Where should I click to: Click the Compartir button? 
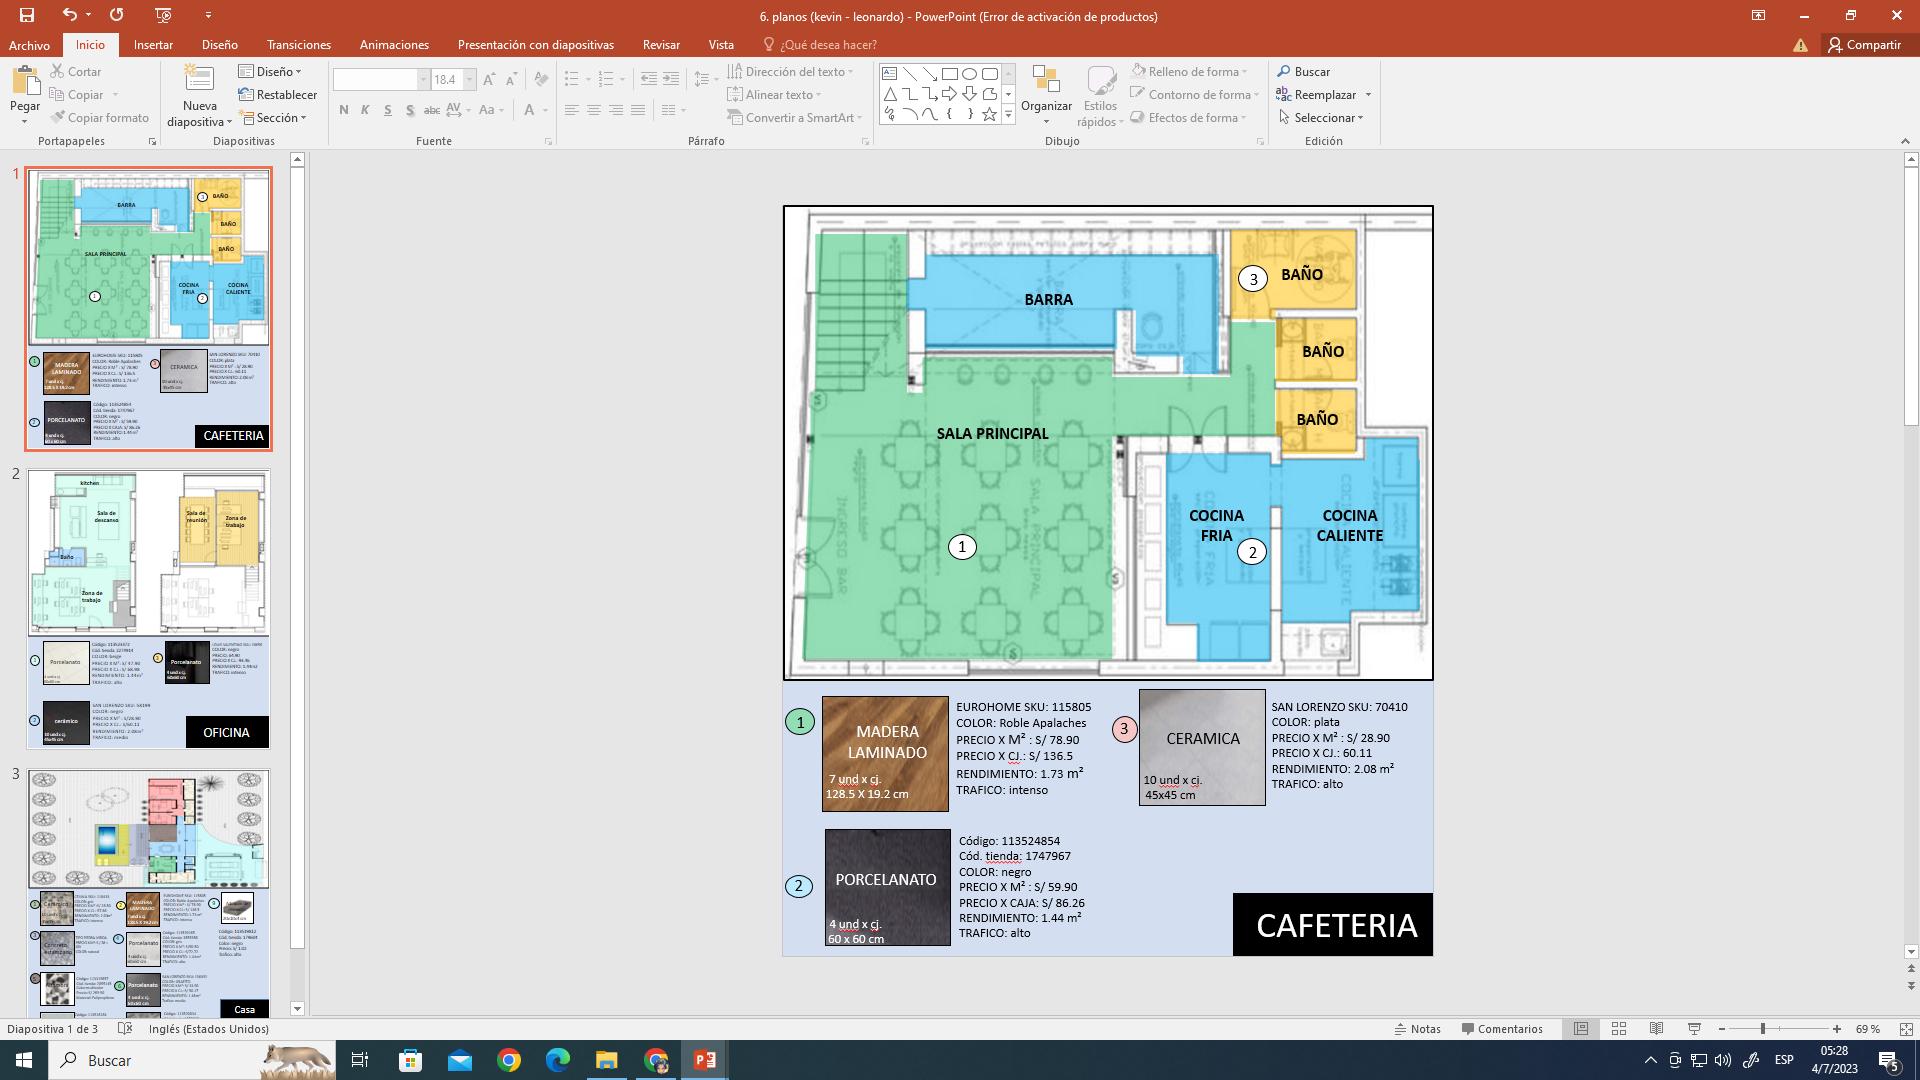coord(1864,45)
